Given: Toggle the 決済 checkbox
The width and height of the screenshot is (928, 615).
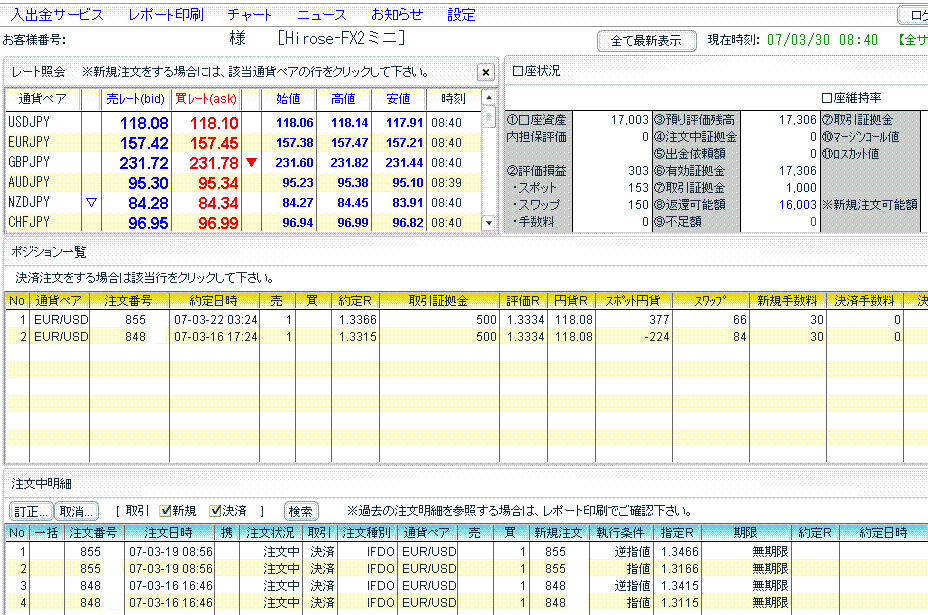Looking at the screenshot, I should coord(215,511).
